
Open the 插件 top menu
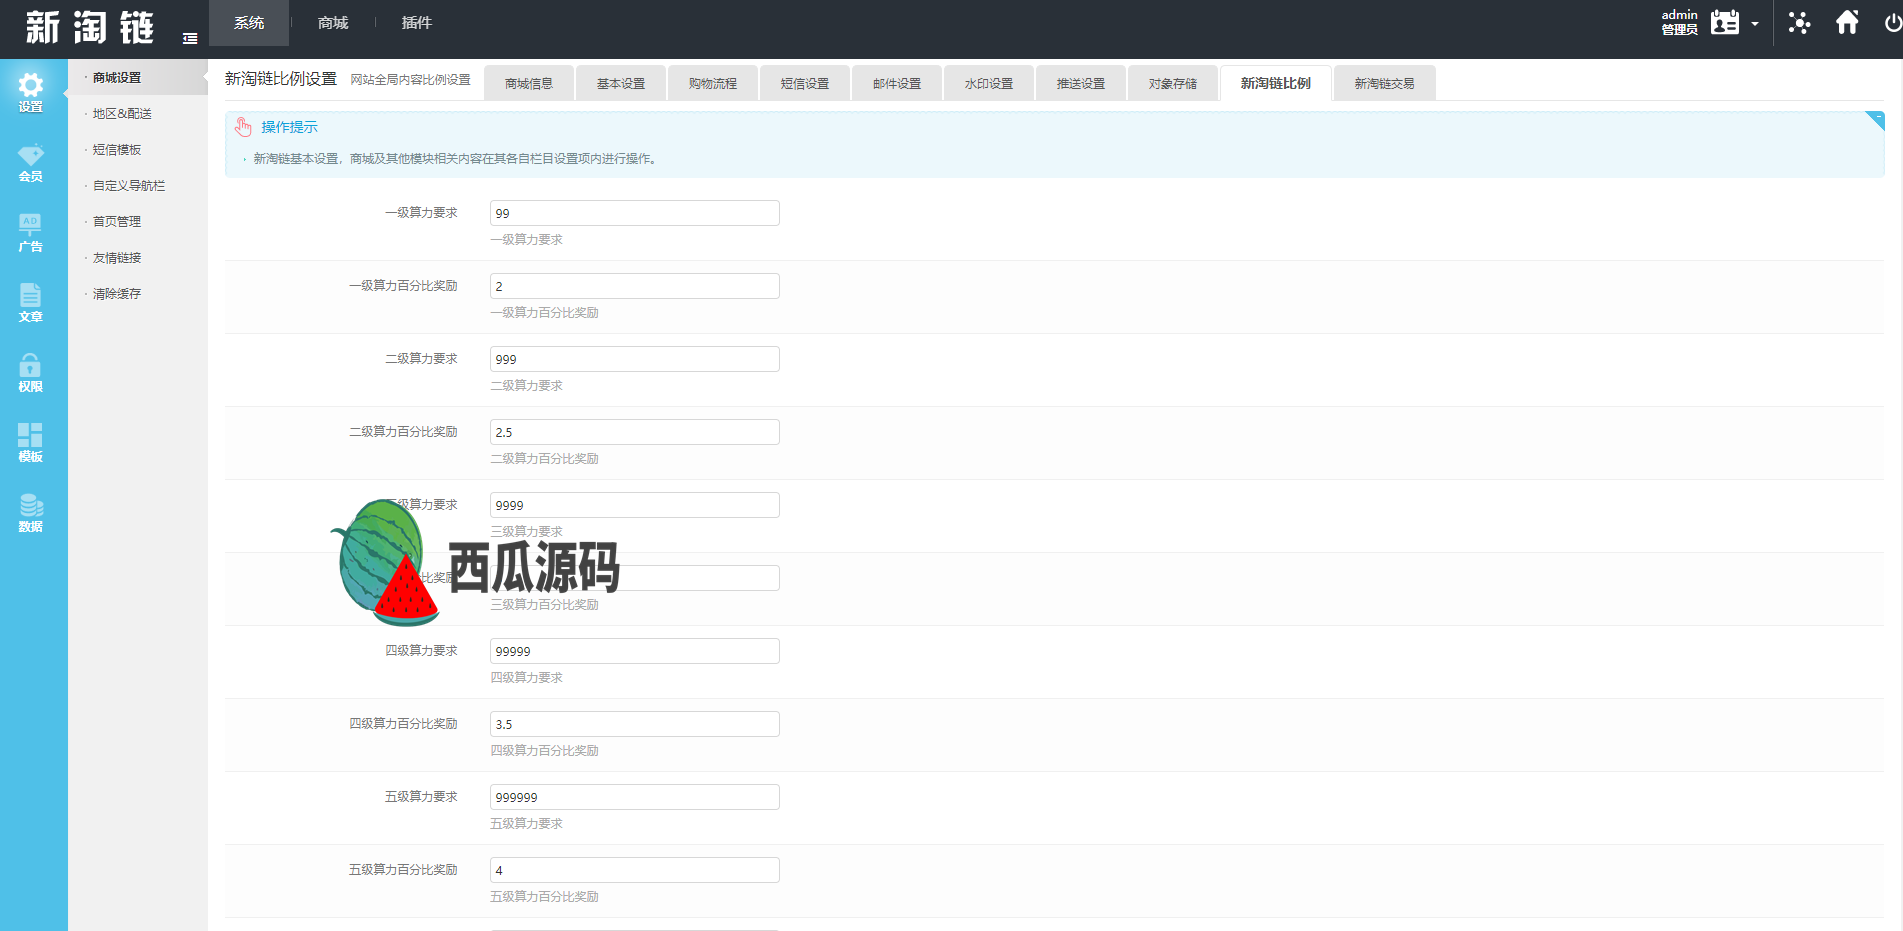pos(417,23)
